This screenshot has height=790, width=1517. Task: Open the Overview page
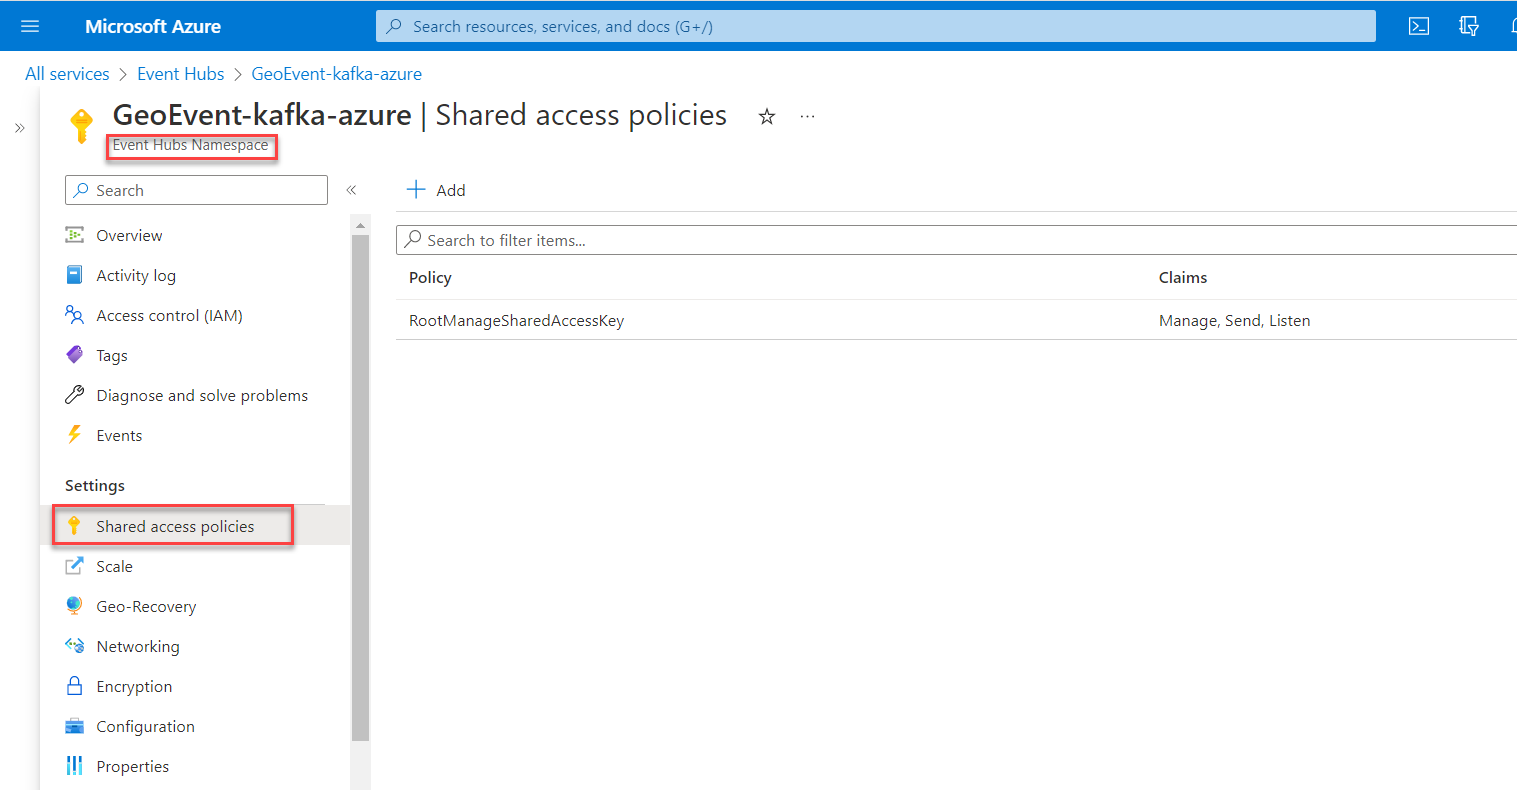pyautogui.click(x=128, y=235)
